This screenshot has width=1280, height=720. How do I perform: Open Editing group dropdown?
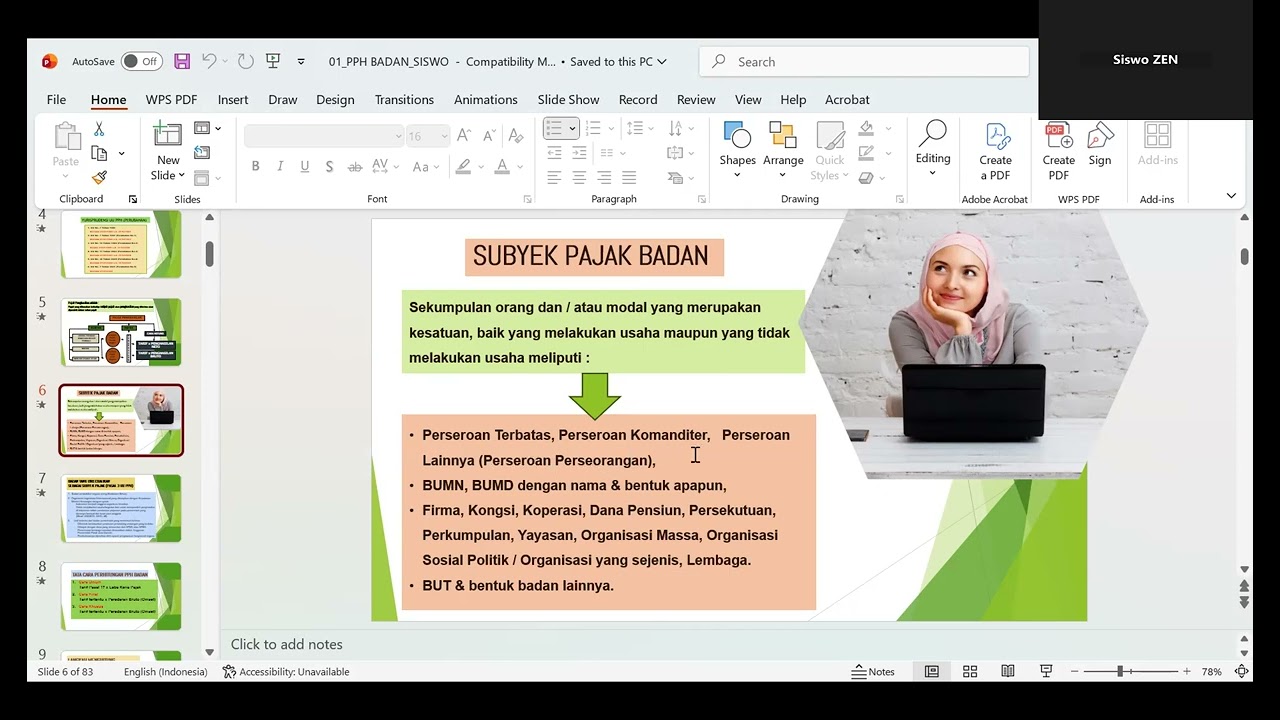(933, 148)
